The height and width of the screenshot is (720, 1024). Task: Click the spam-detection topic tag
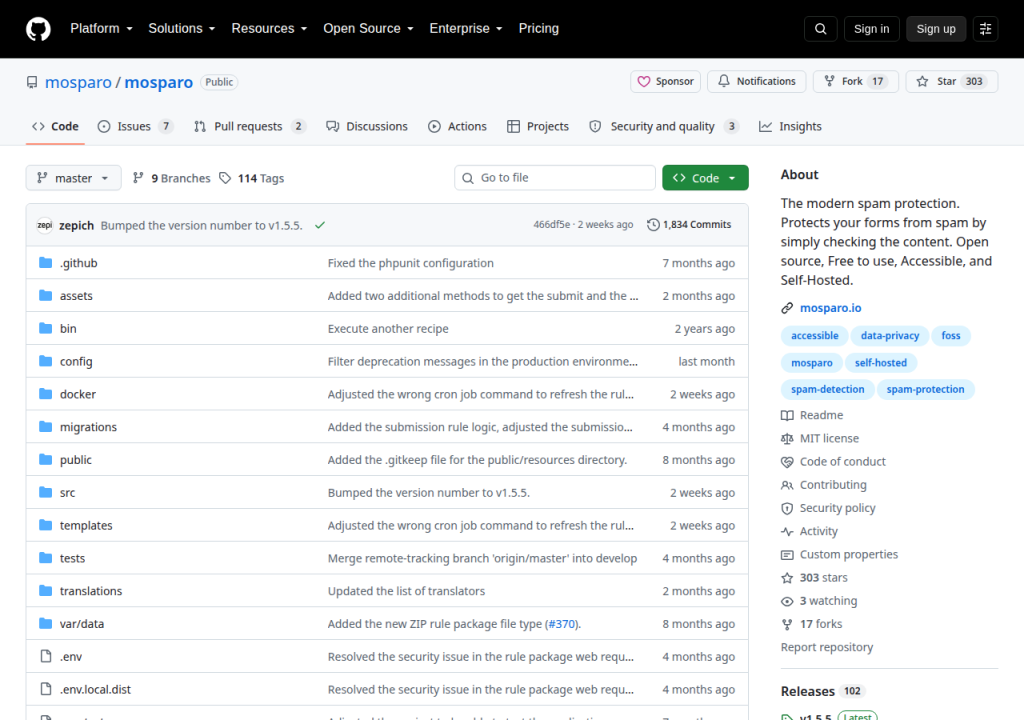point(827,389)
